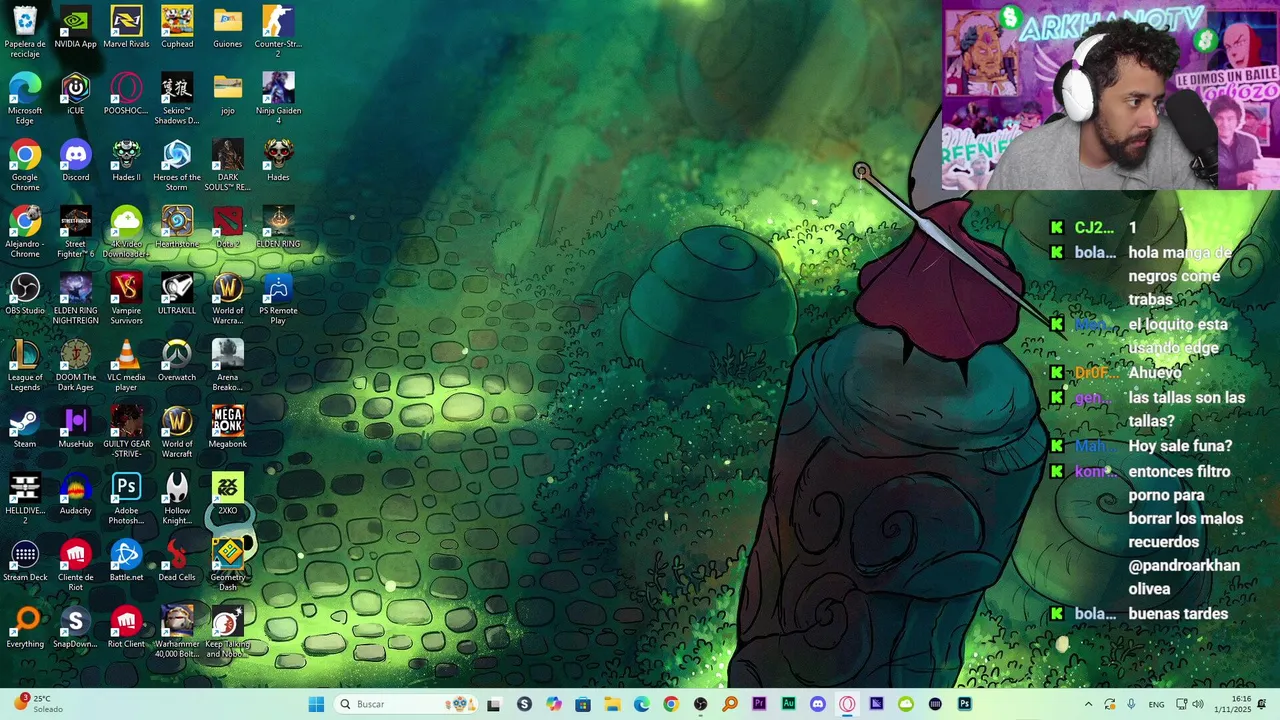This screenshot has height=720, width=1280.
Task: Open Discord from the taskbar
Action: 818,704
